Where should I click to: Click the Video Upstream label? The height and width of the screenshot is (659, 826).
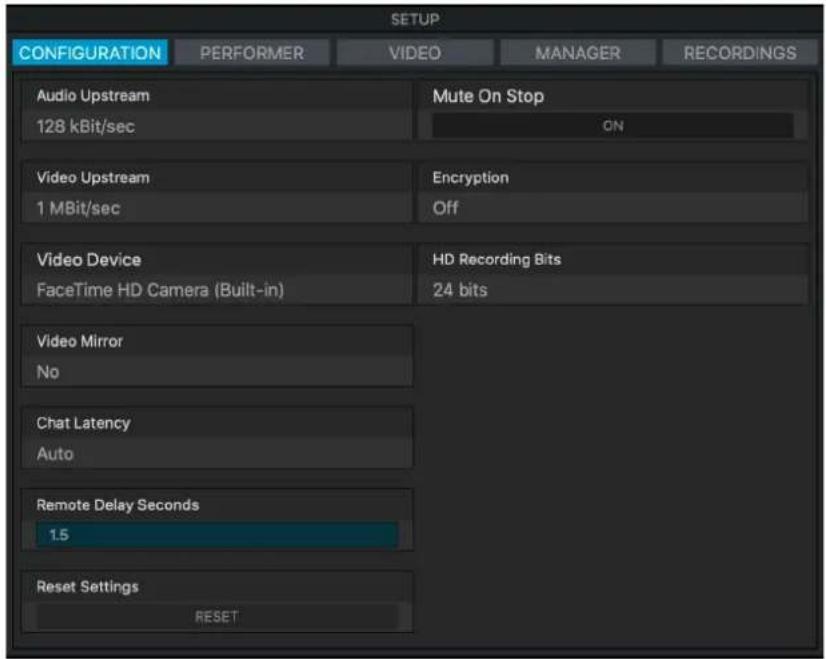point(93,178)
